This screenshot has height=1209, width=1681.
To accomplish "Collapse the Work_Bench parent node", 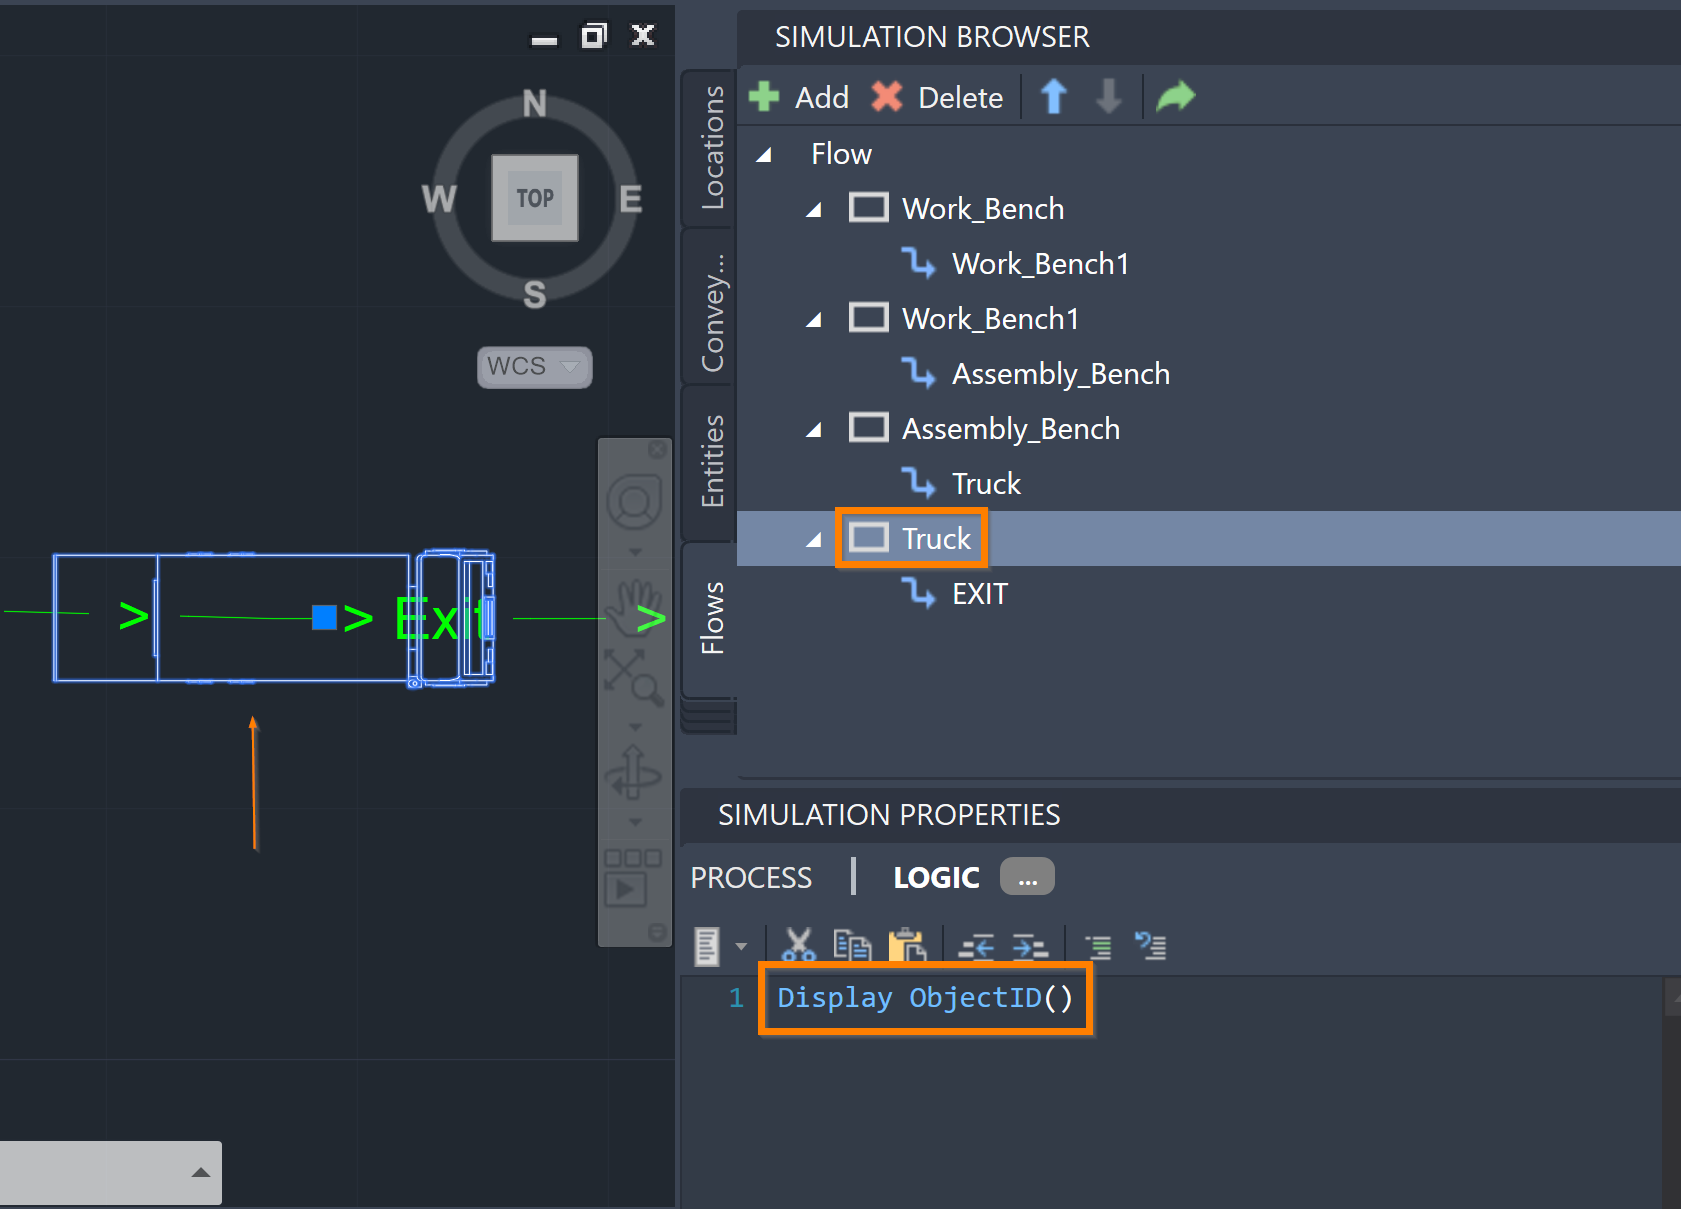I will (x=814, y=209).
